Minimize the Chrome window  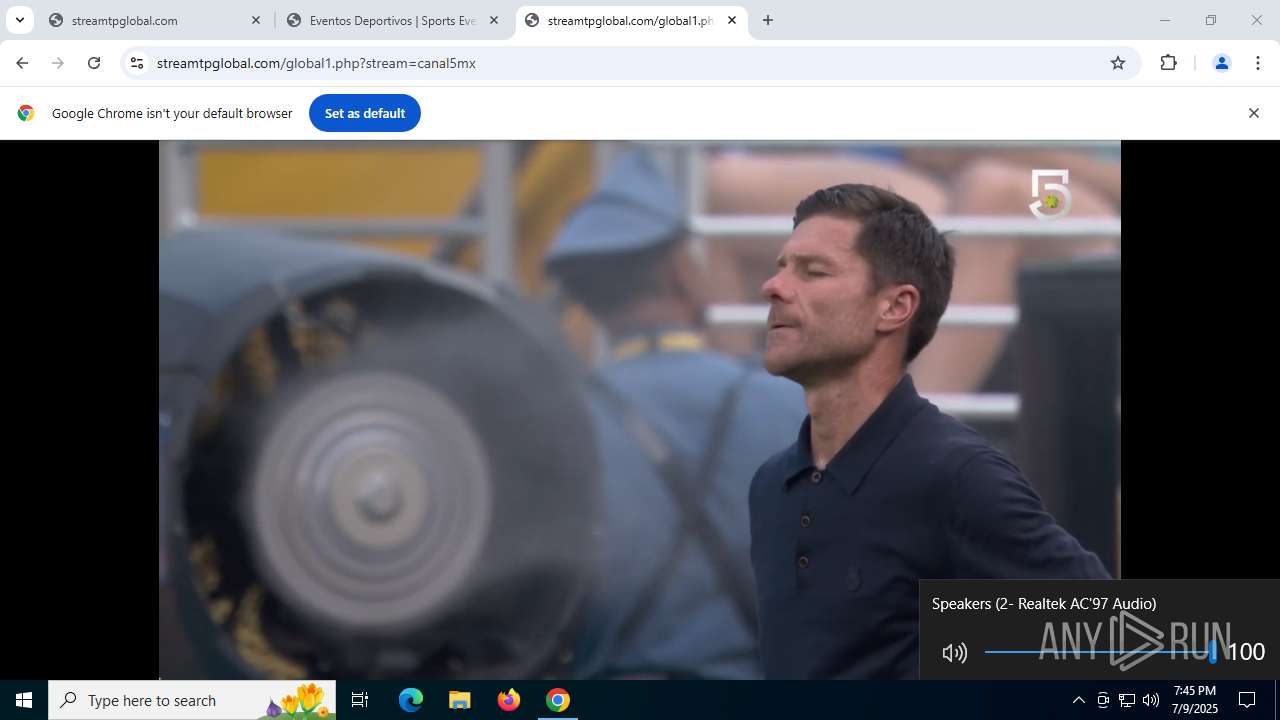[1164, 20]
